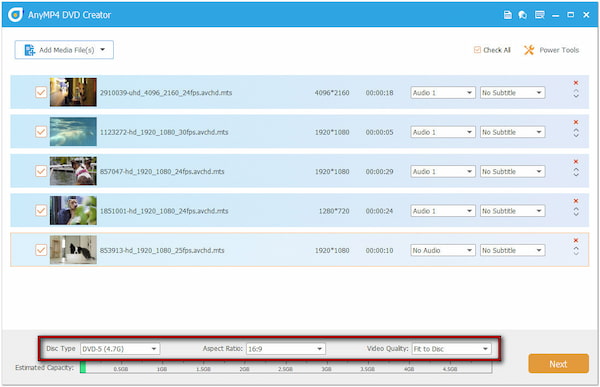Open Audio dropdown for 1123272-hd file

(443, 132)
